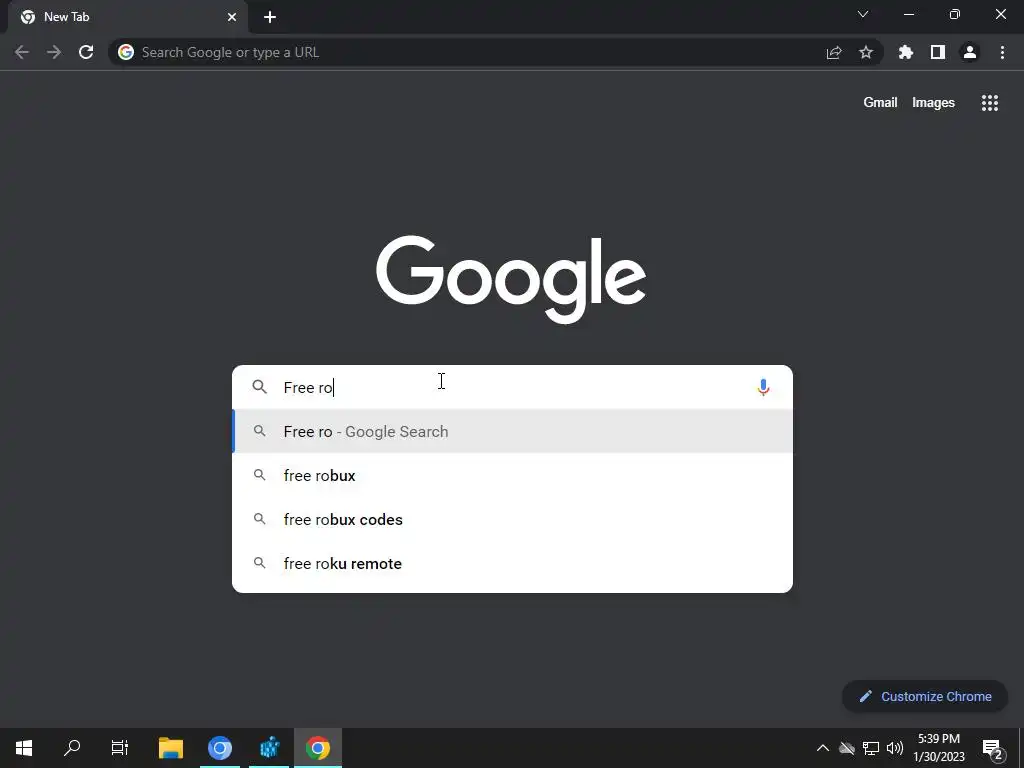Image resolution: width=1024 pixels, height=768 pixels.
Task: Open Images link
Action: [x=933, y=103]
